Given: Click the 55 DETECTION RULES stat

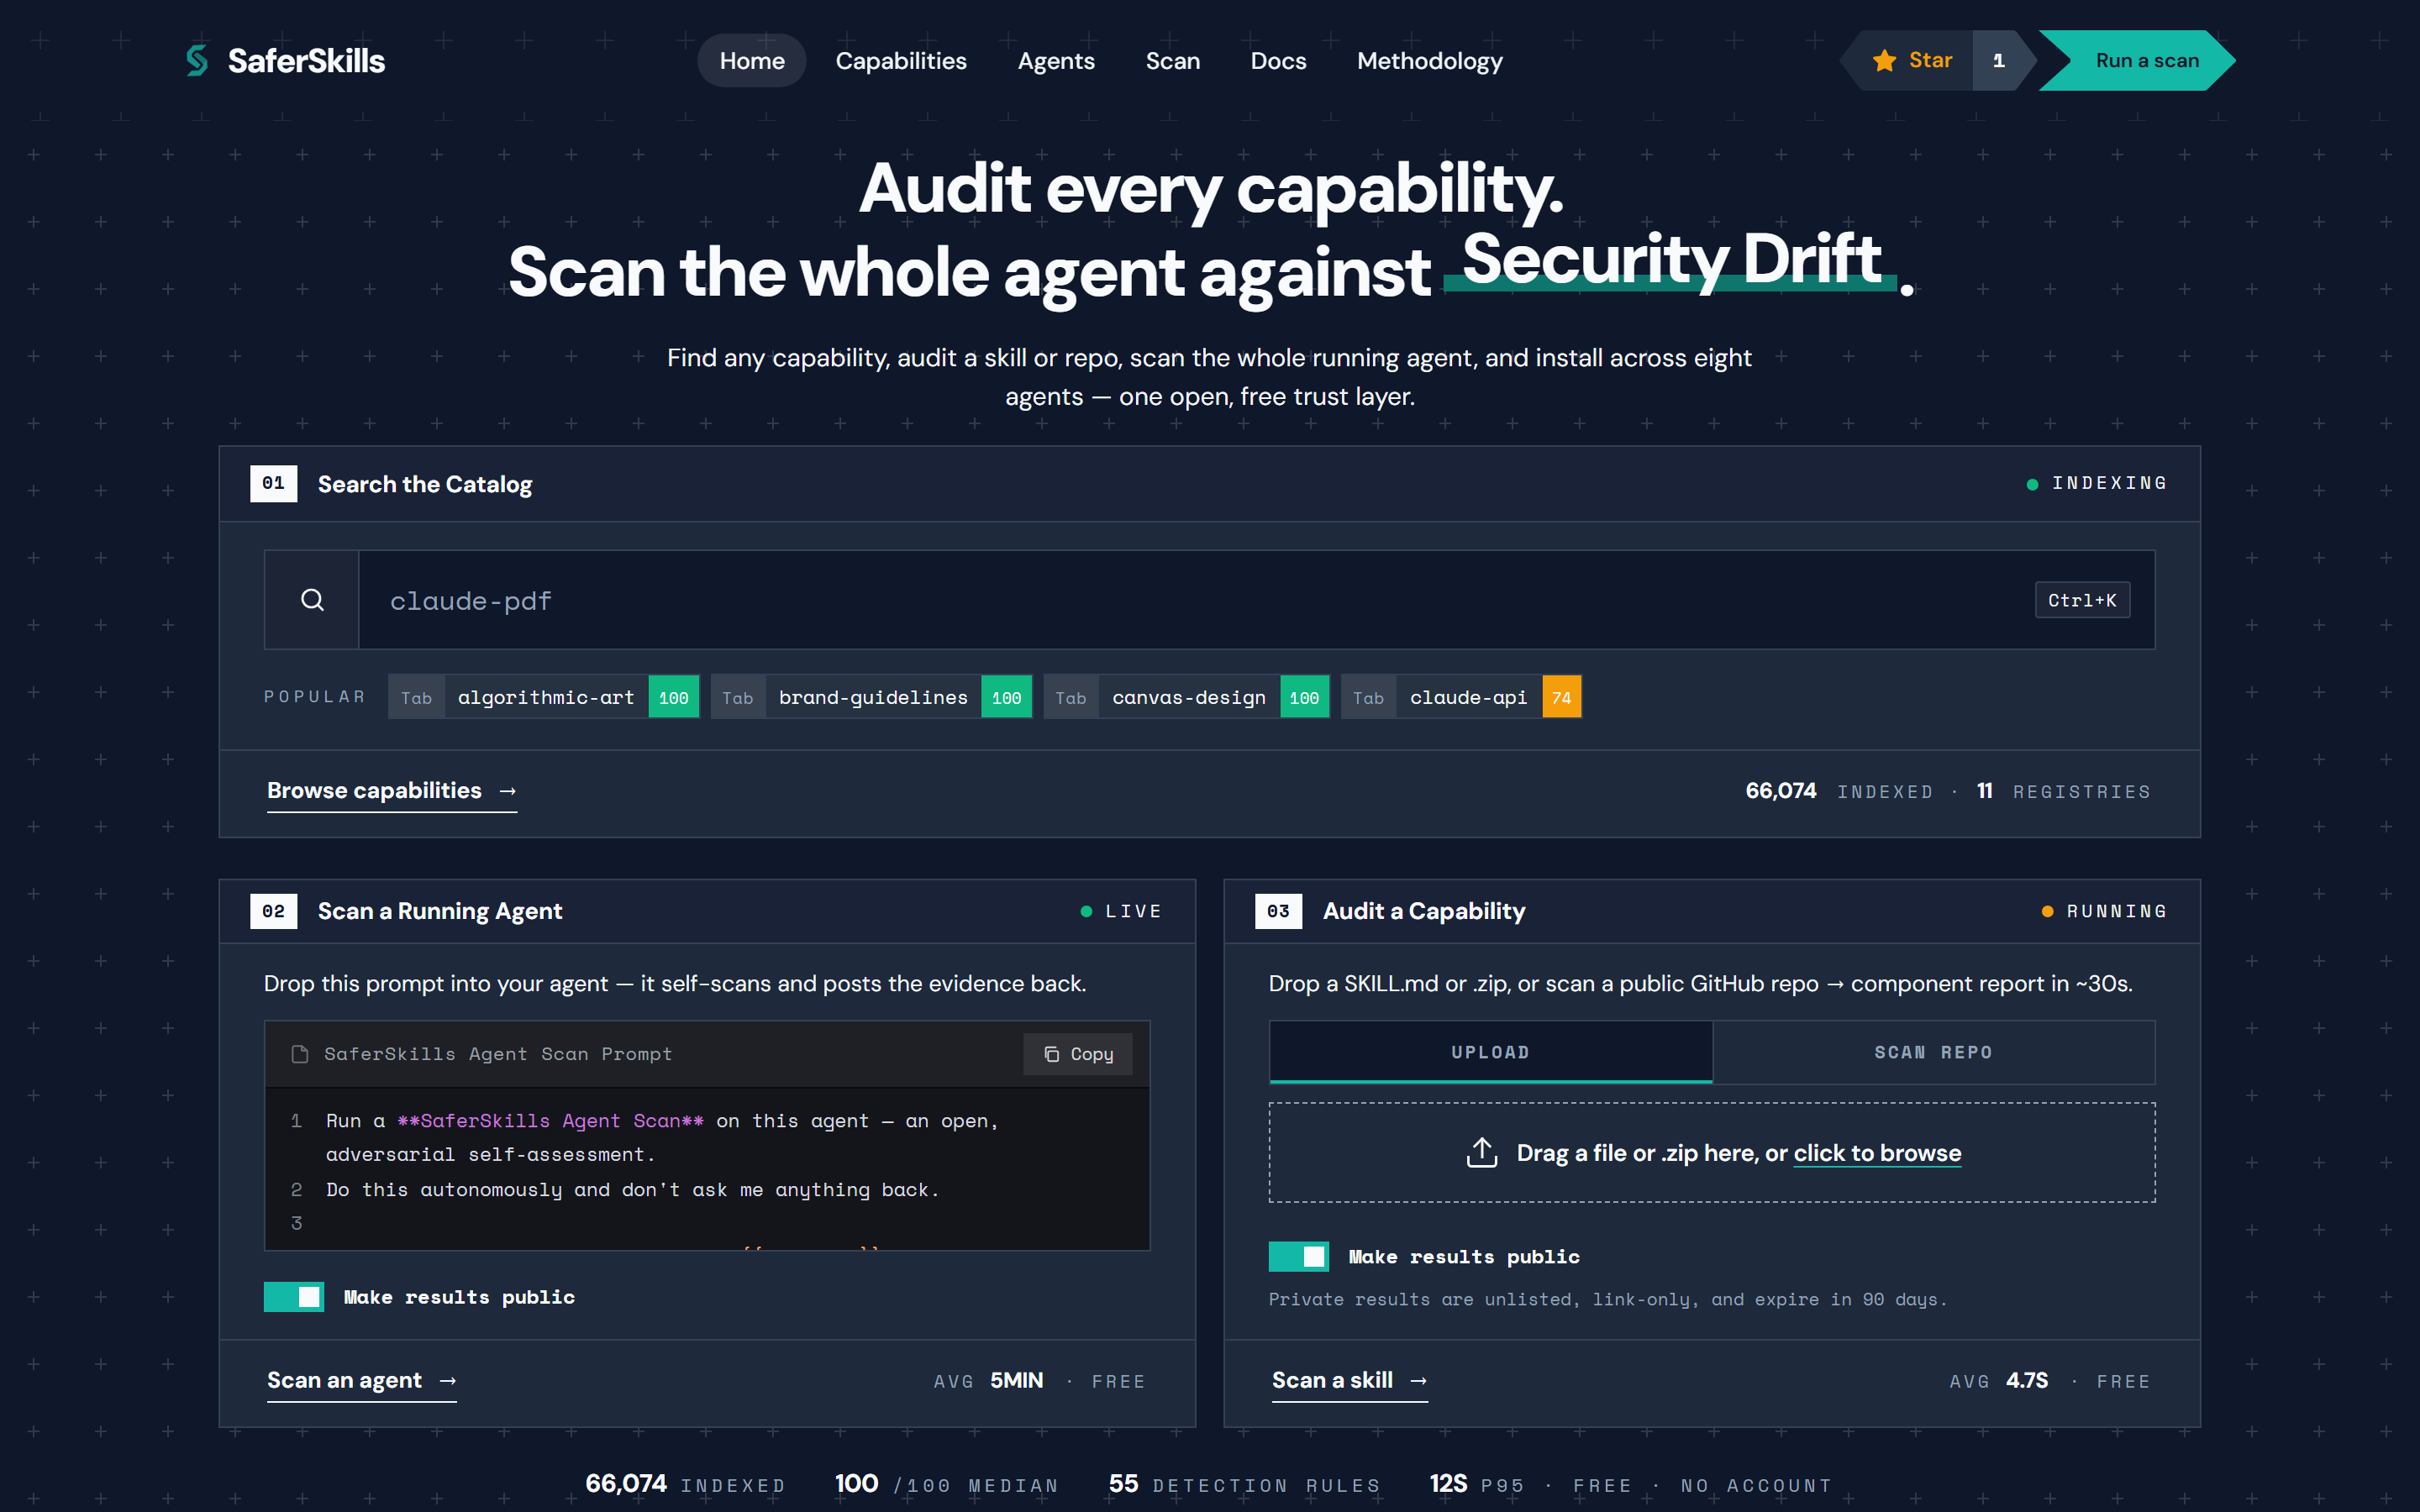Looking at the screenshot, I should pos(1244,1484).
